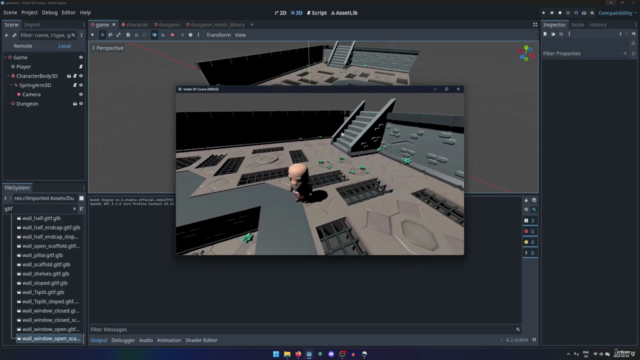Viewport: 640px width, 360px height.
Task: Open Scene menu
Action: 10,13
